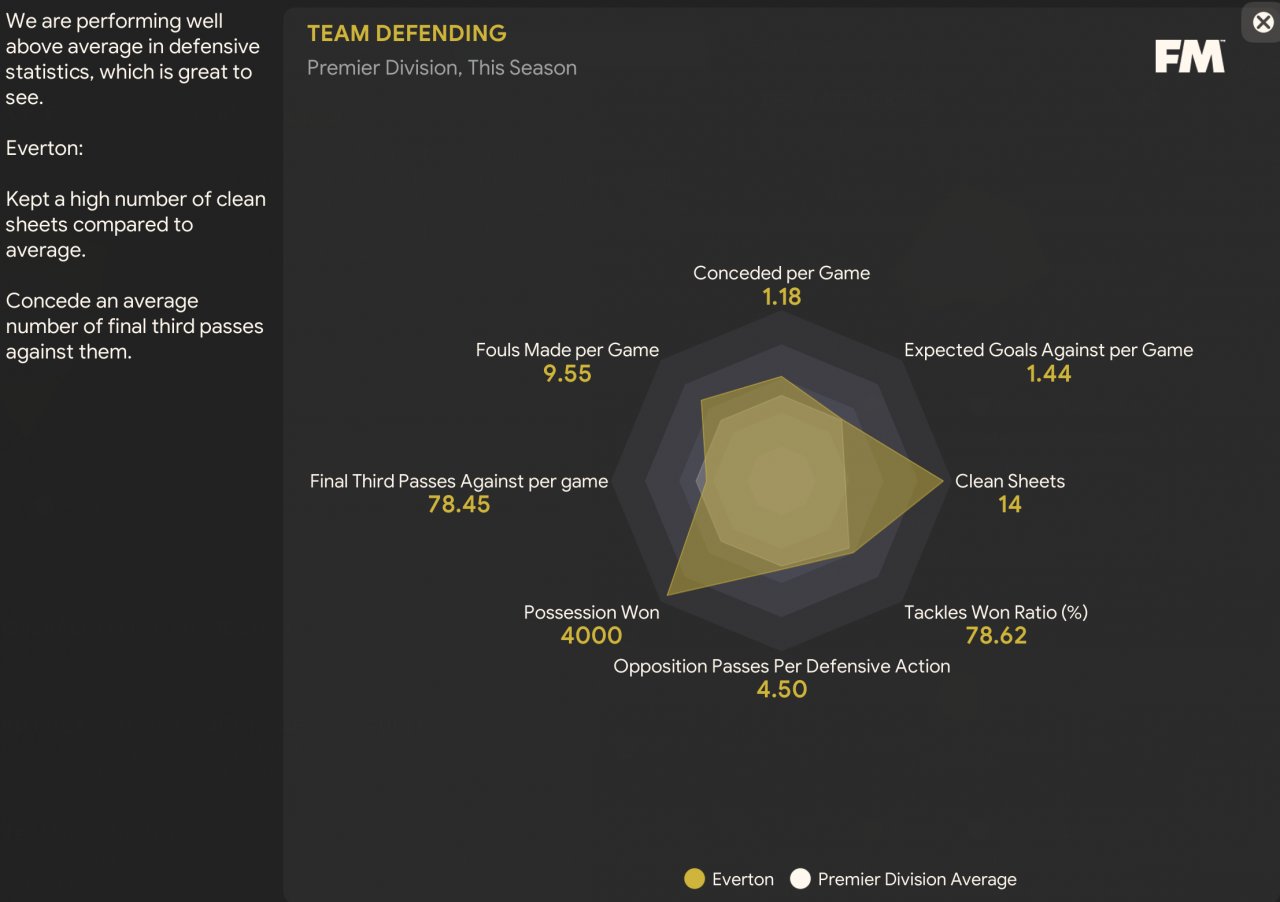Click the Fouls Made per Game label
Screen dimensions: 1280x902
pos(567,350)
